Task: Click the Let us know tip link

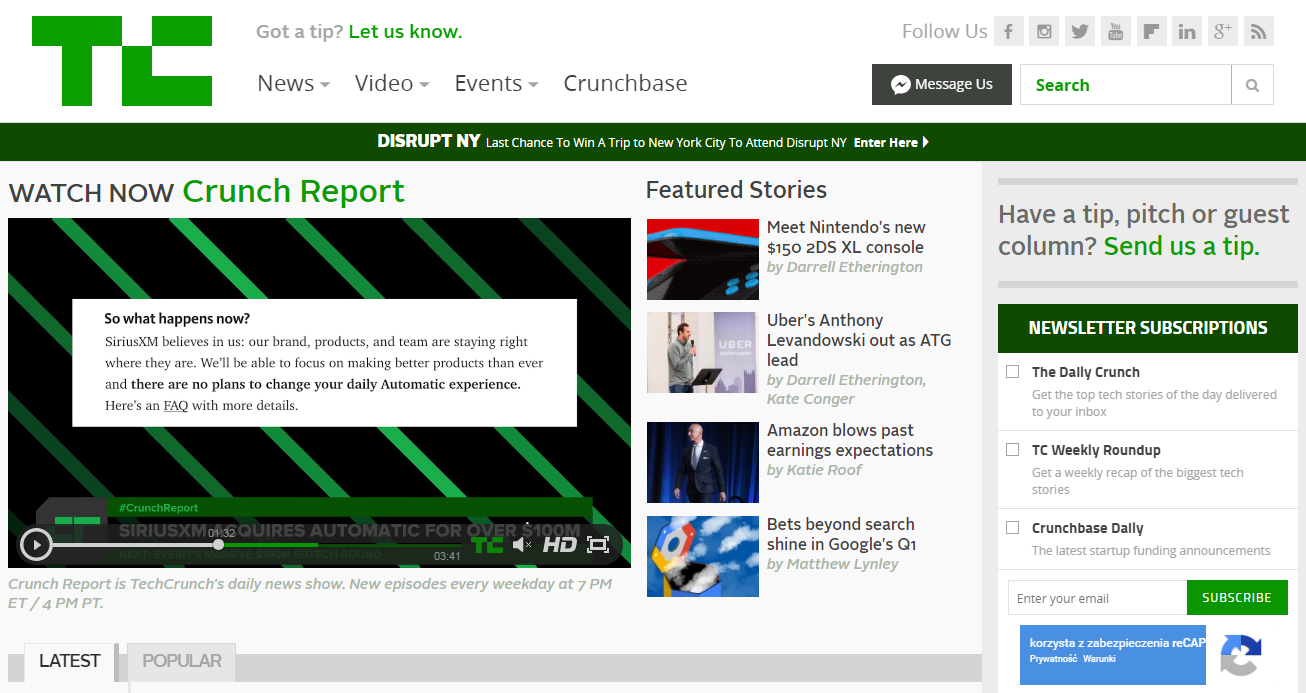Action: [405, 31]
